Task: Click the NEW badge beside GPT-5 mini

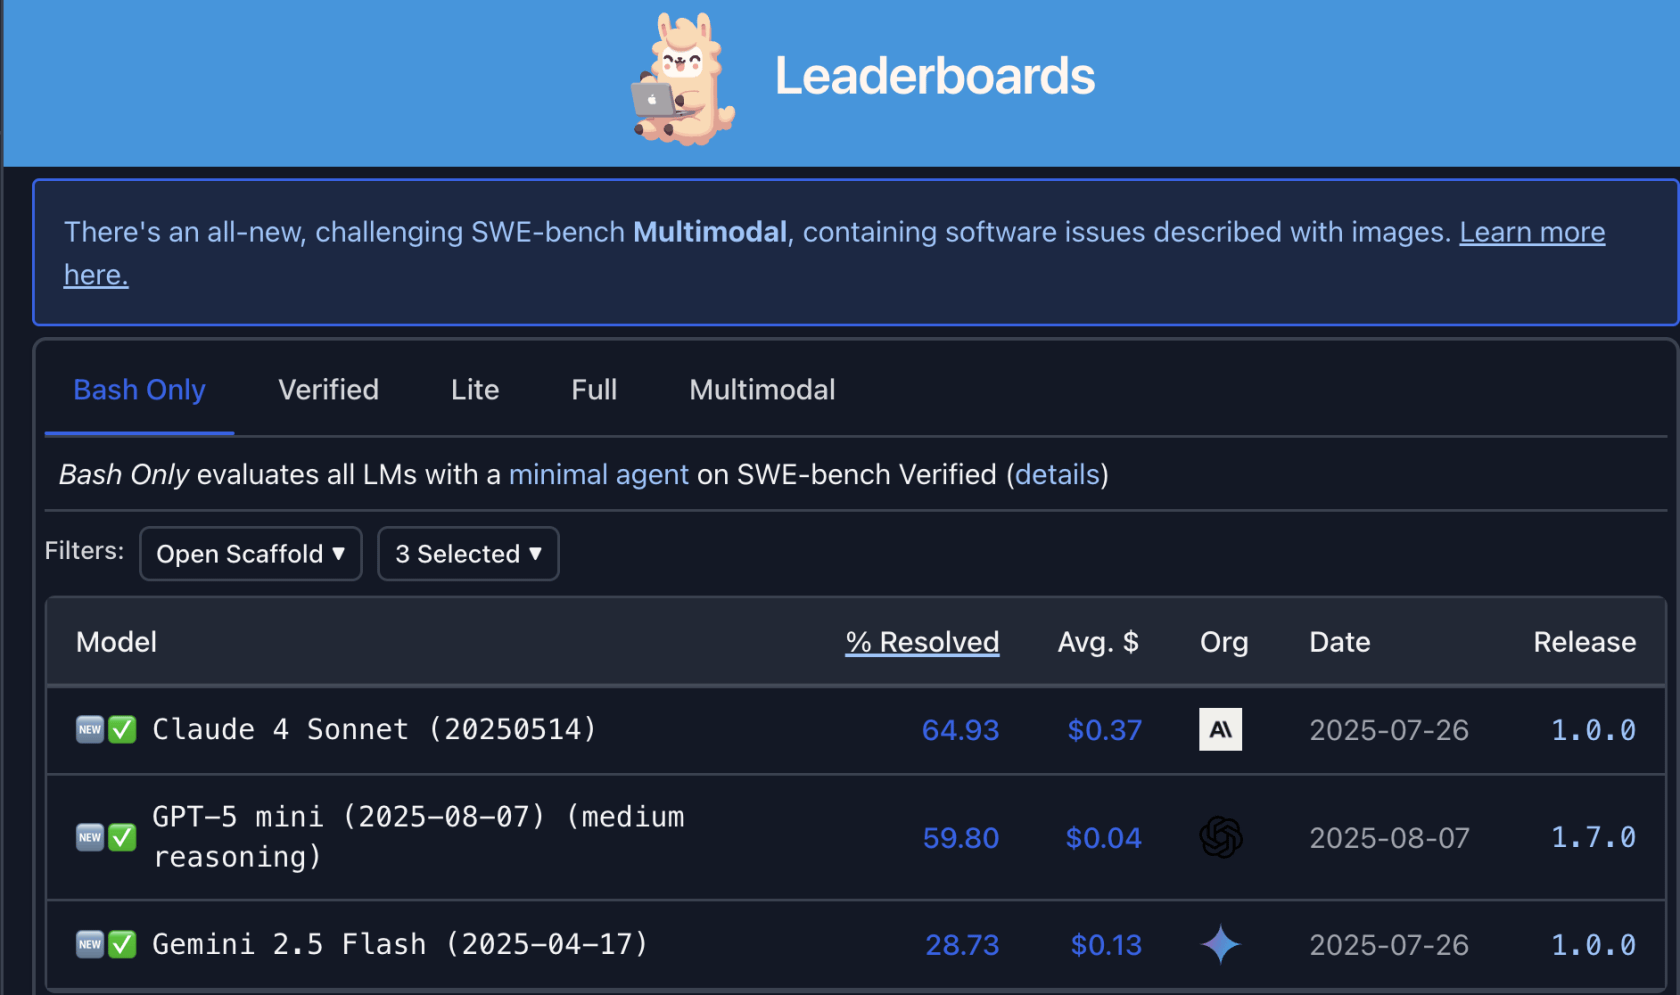Action: pos(90,837)
